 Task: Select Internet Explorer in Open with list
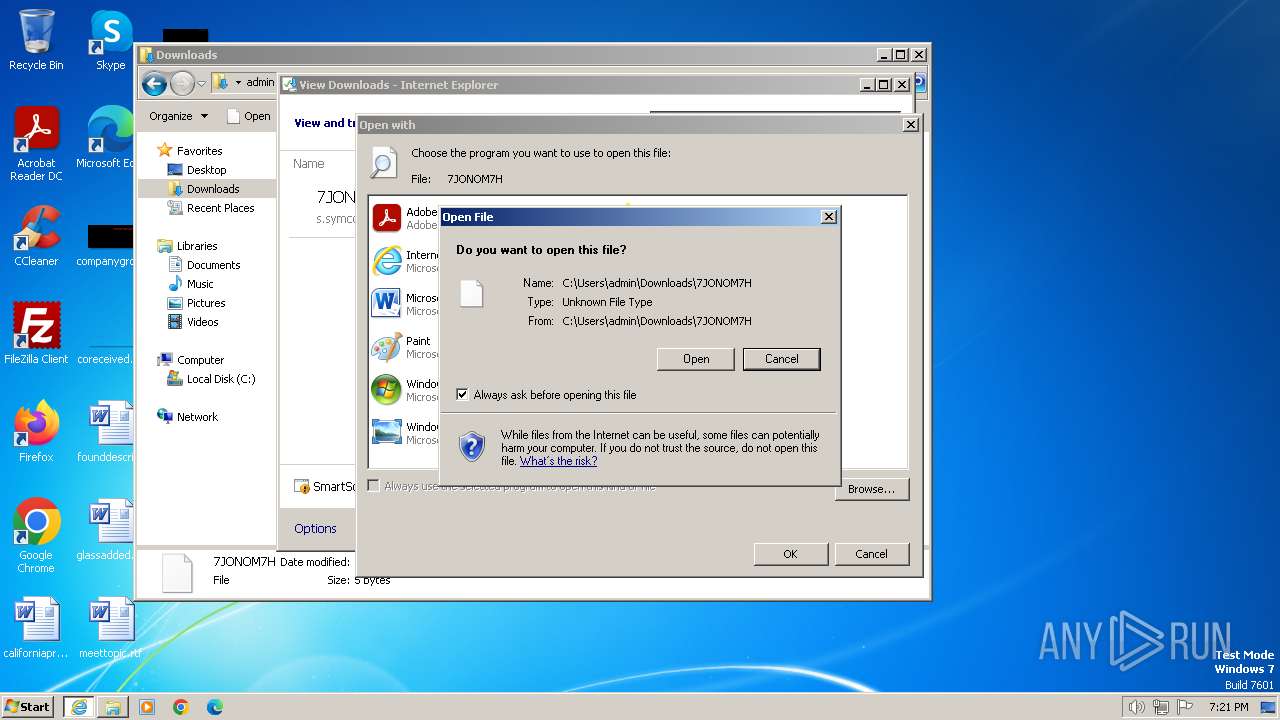[x=386, y=260]
